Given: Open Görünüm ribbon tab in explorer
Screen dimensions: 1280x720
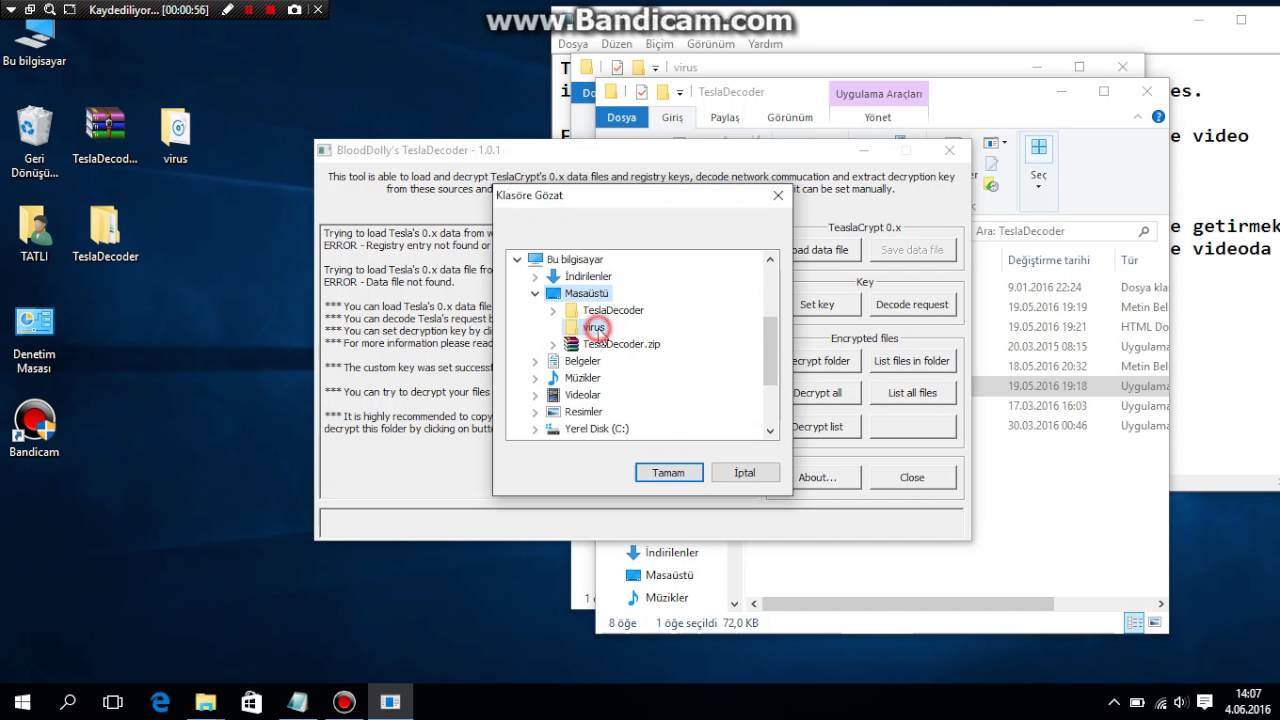Looking at the screenshot, I should pyautogui.click(x=790, y=117).
